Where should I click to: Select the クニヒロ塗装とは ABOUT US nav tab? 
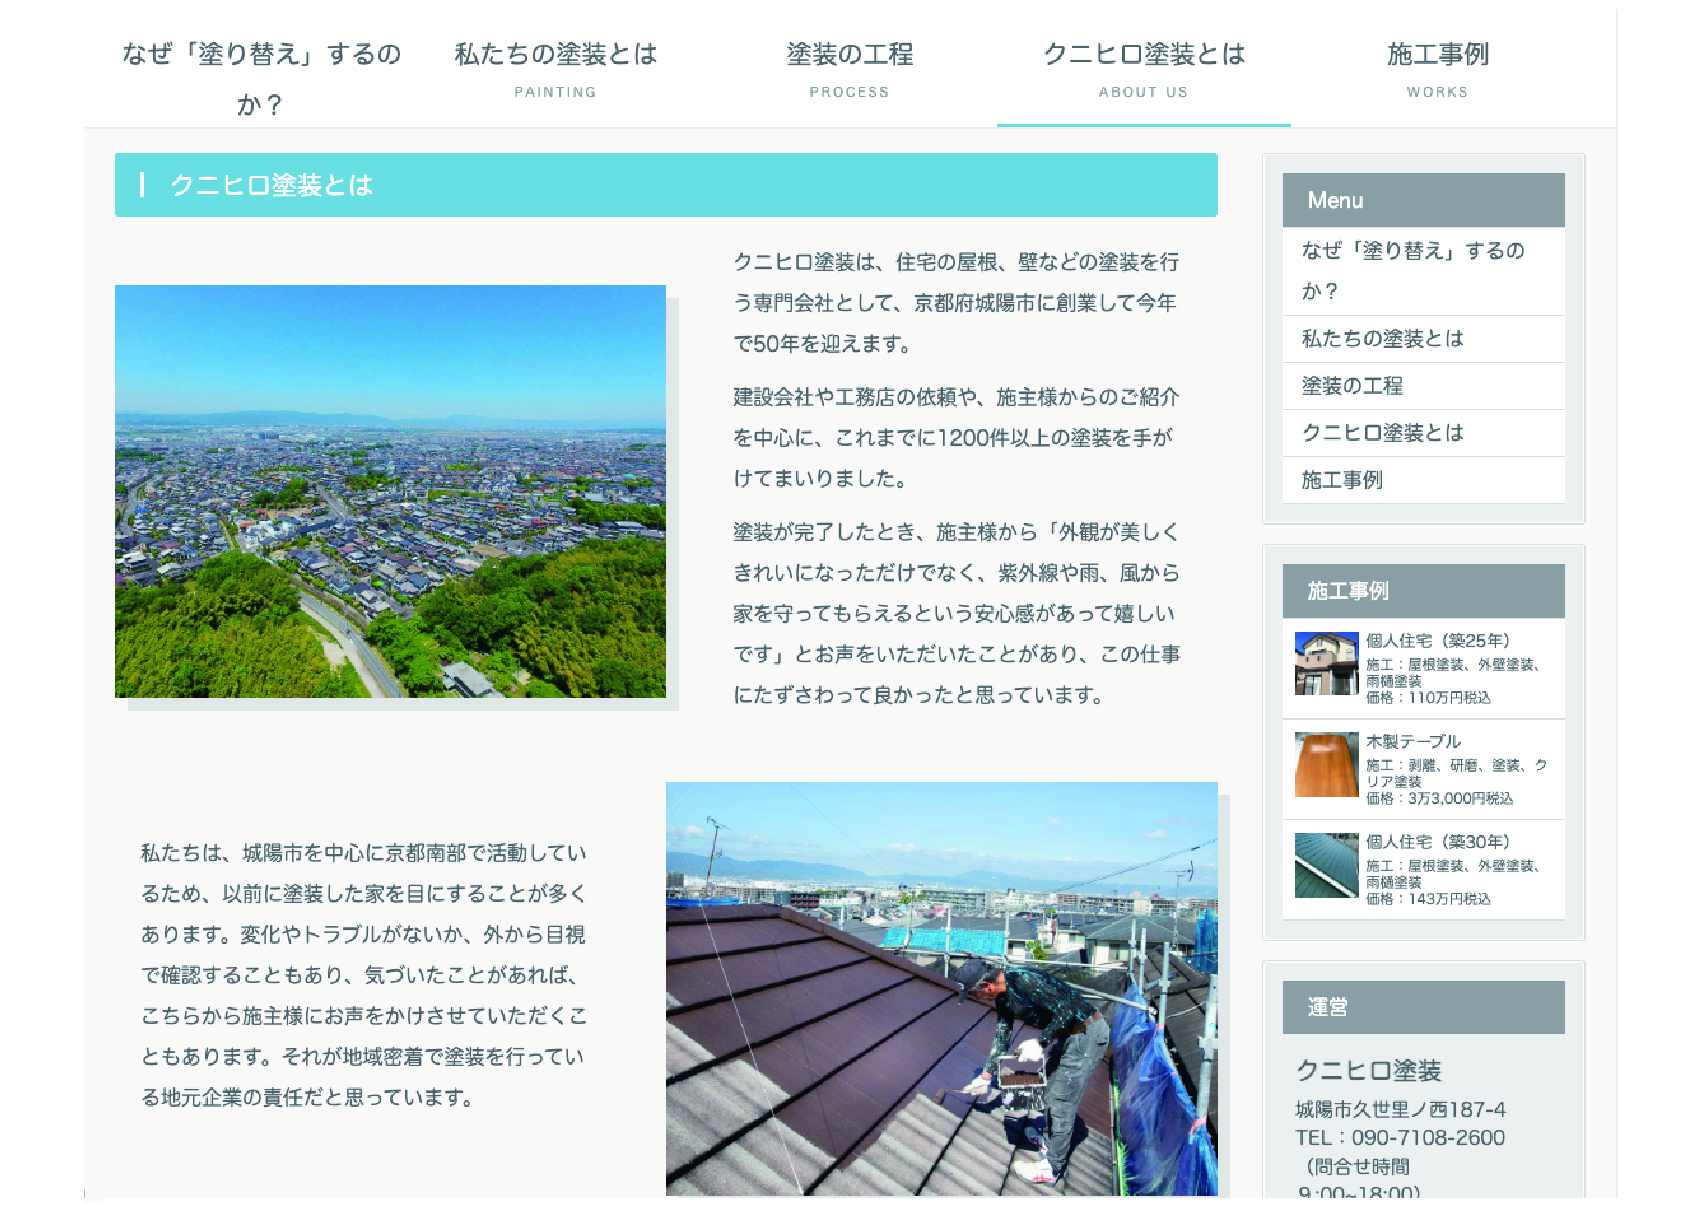[1143, 68]
